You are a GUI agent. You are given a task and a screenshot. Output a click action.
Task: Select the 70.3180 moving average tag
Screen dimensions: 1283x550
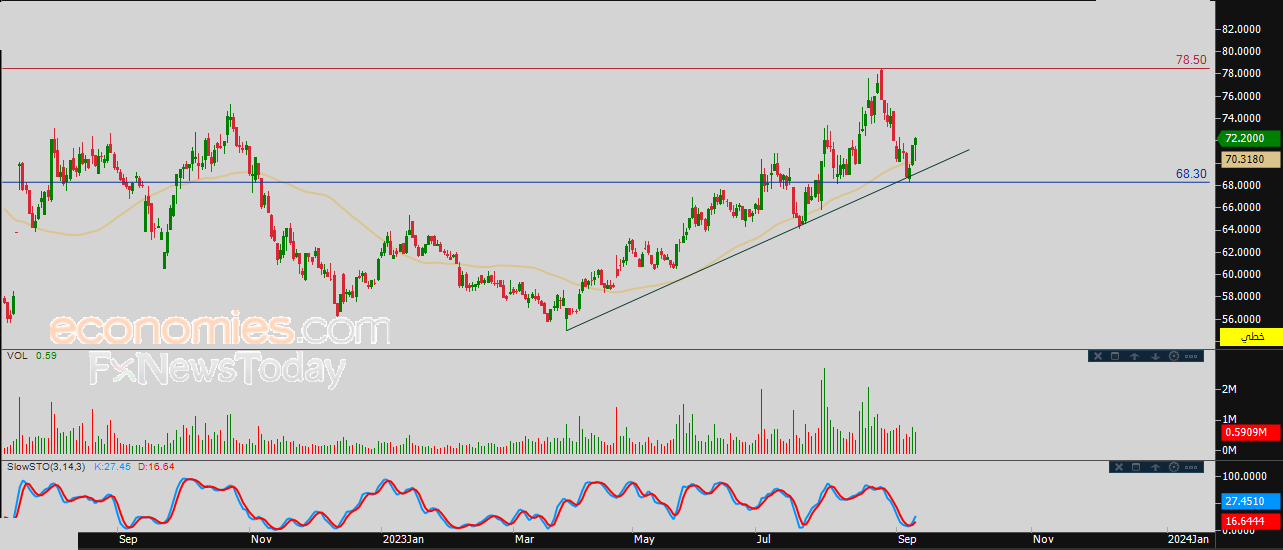coord(1250,160)
